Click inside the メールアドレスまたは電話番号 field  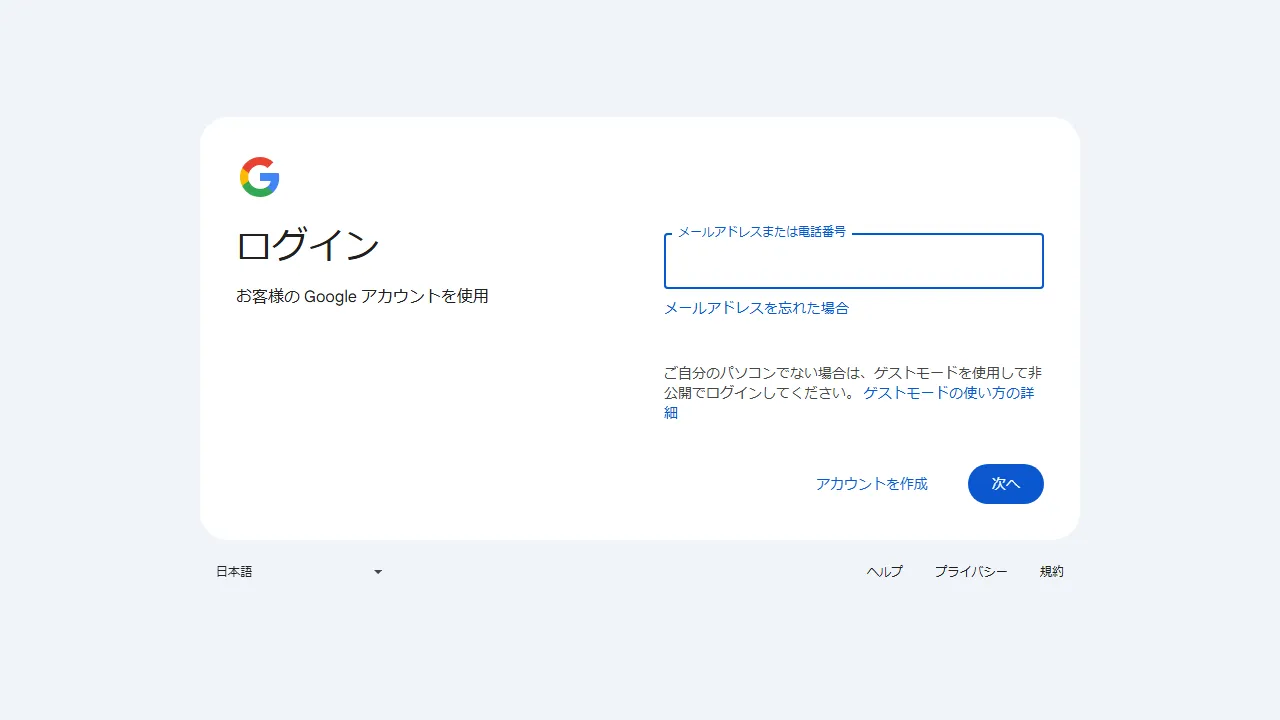853,262
